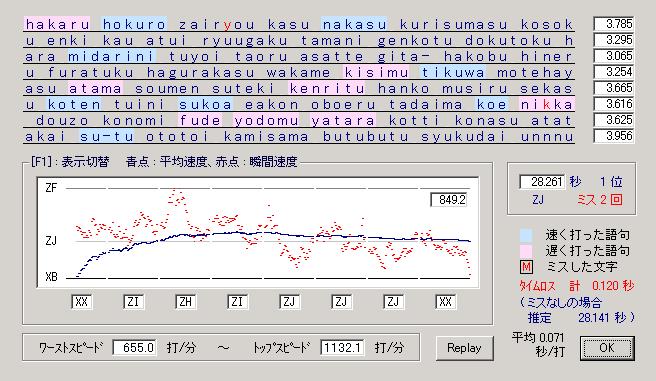Click the third row time field 3.065
Viewport: 656px width, 381px height.
pyautogui.click(x=614, y=56)
